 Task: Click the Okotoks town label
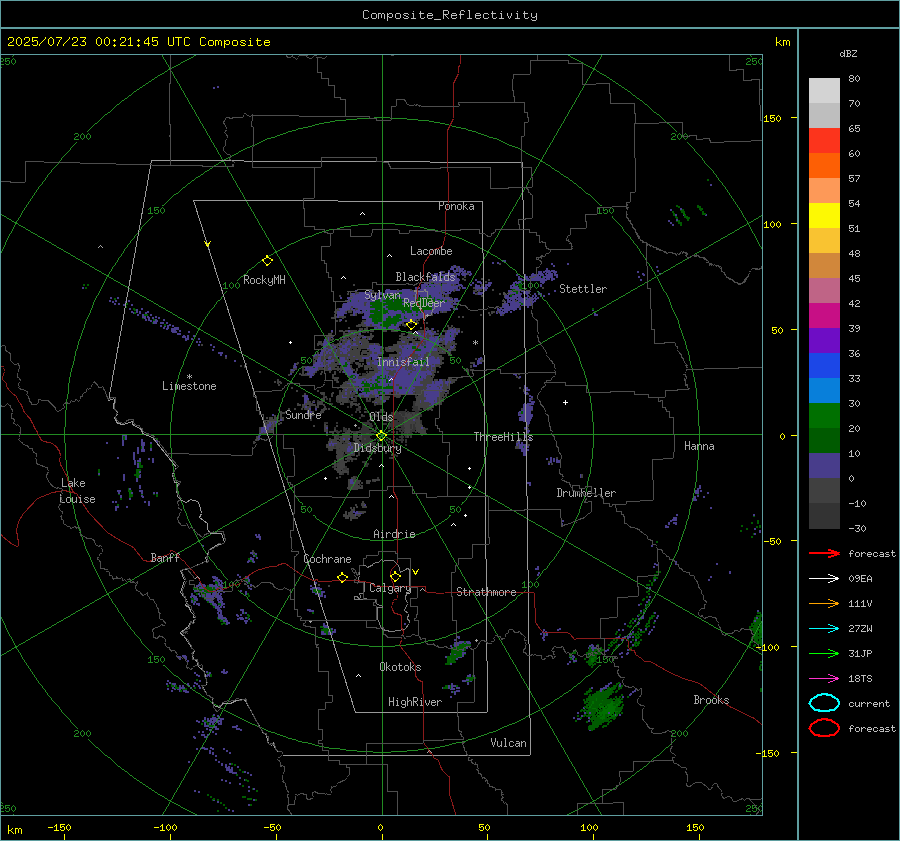pyautogui.click(x=400, y=667)
